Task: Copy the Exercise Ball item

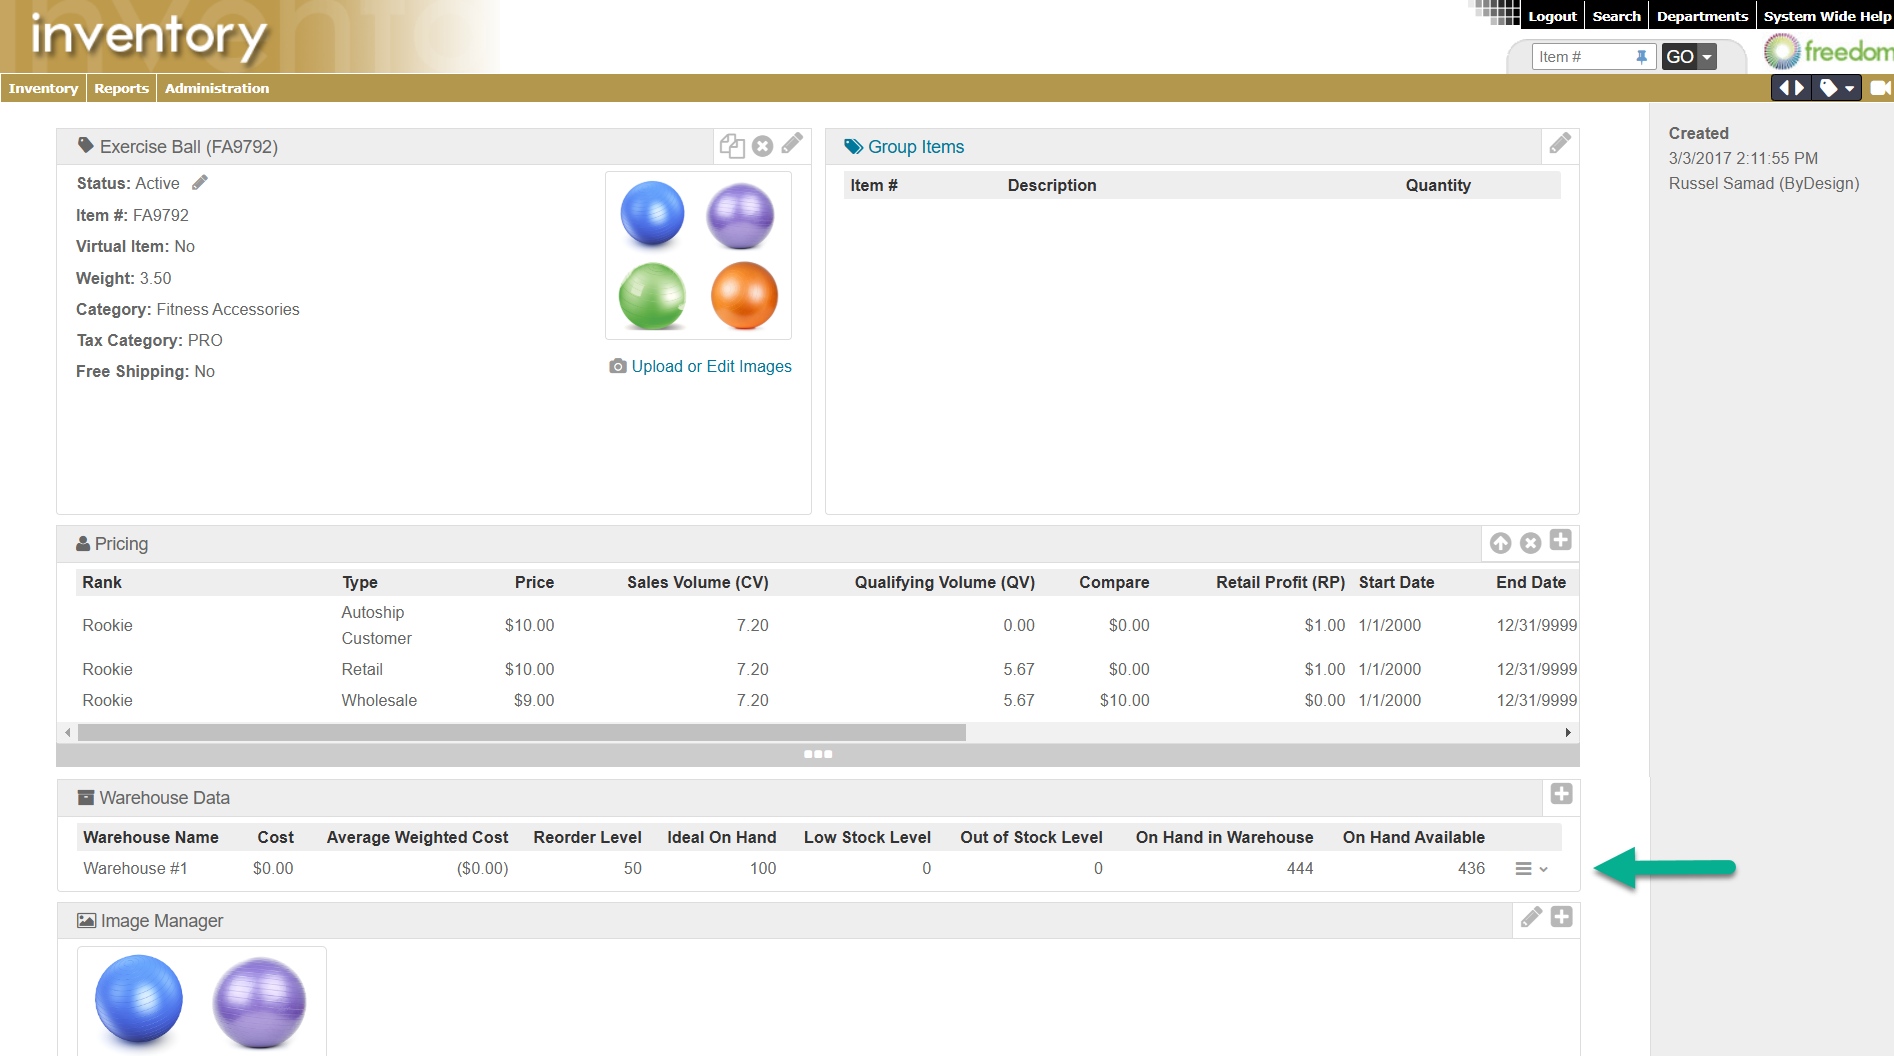Action: [x=732, y=145]
